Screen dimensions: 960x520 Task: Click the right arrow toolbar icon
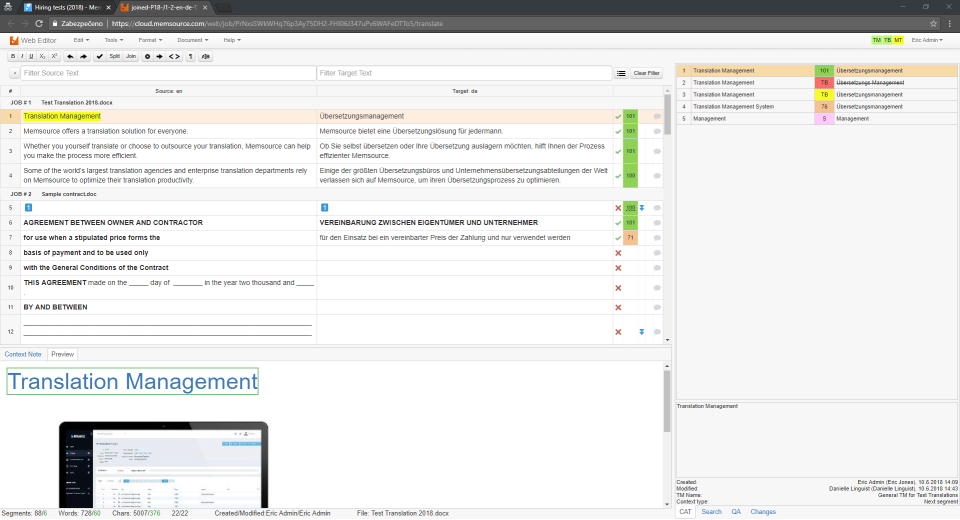(x=159, y=56)
